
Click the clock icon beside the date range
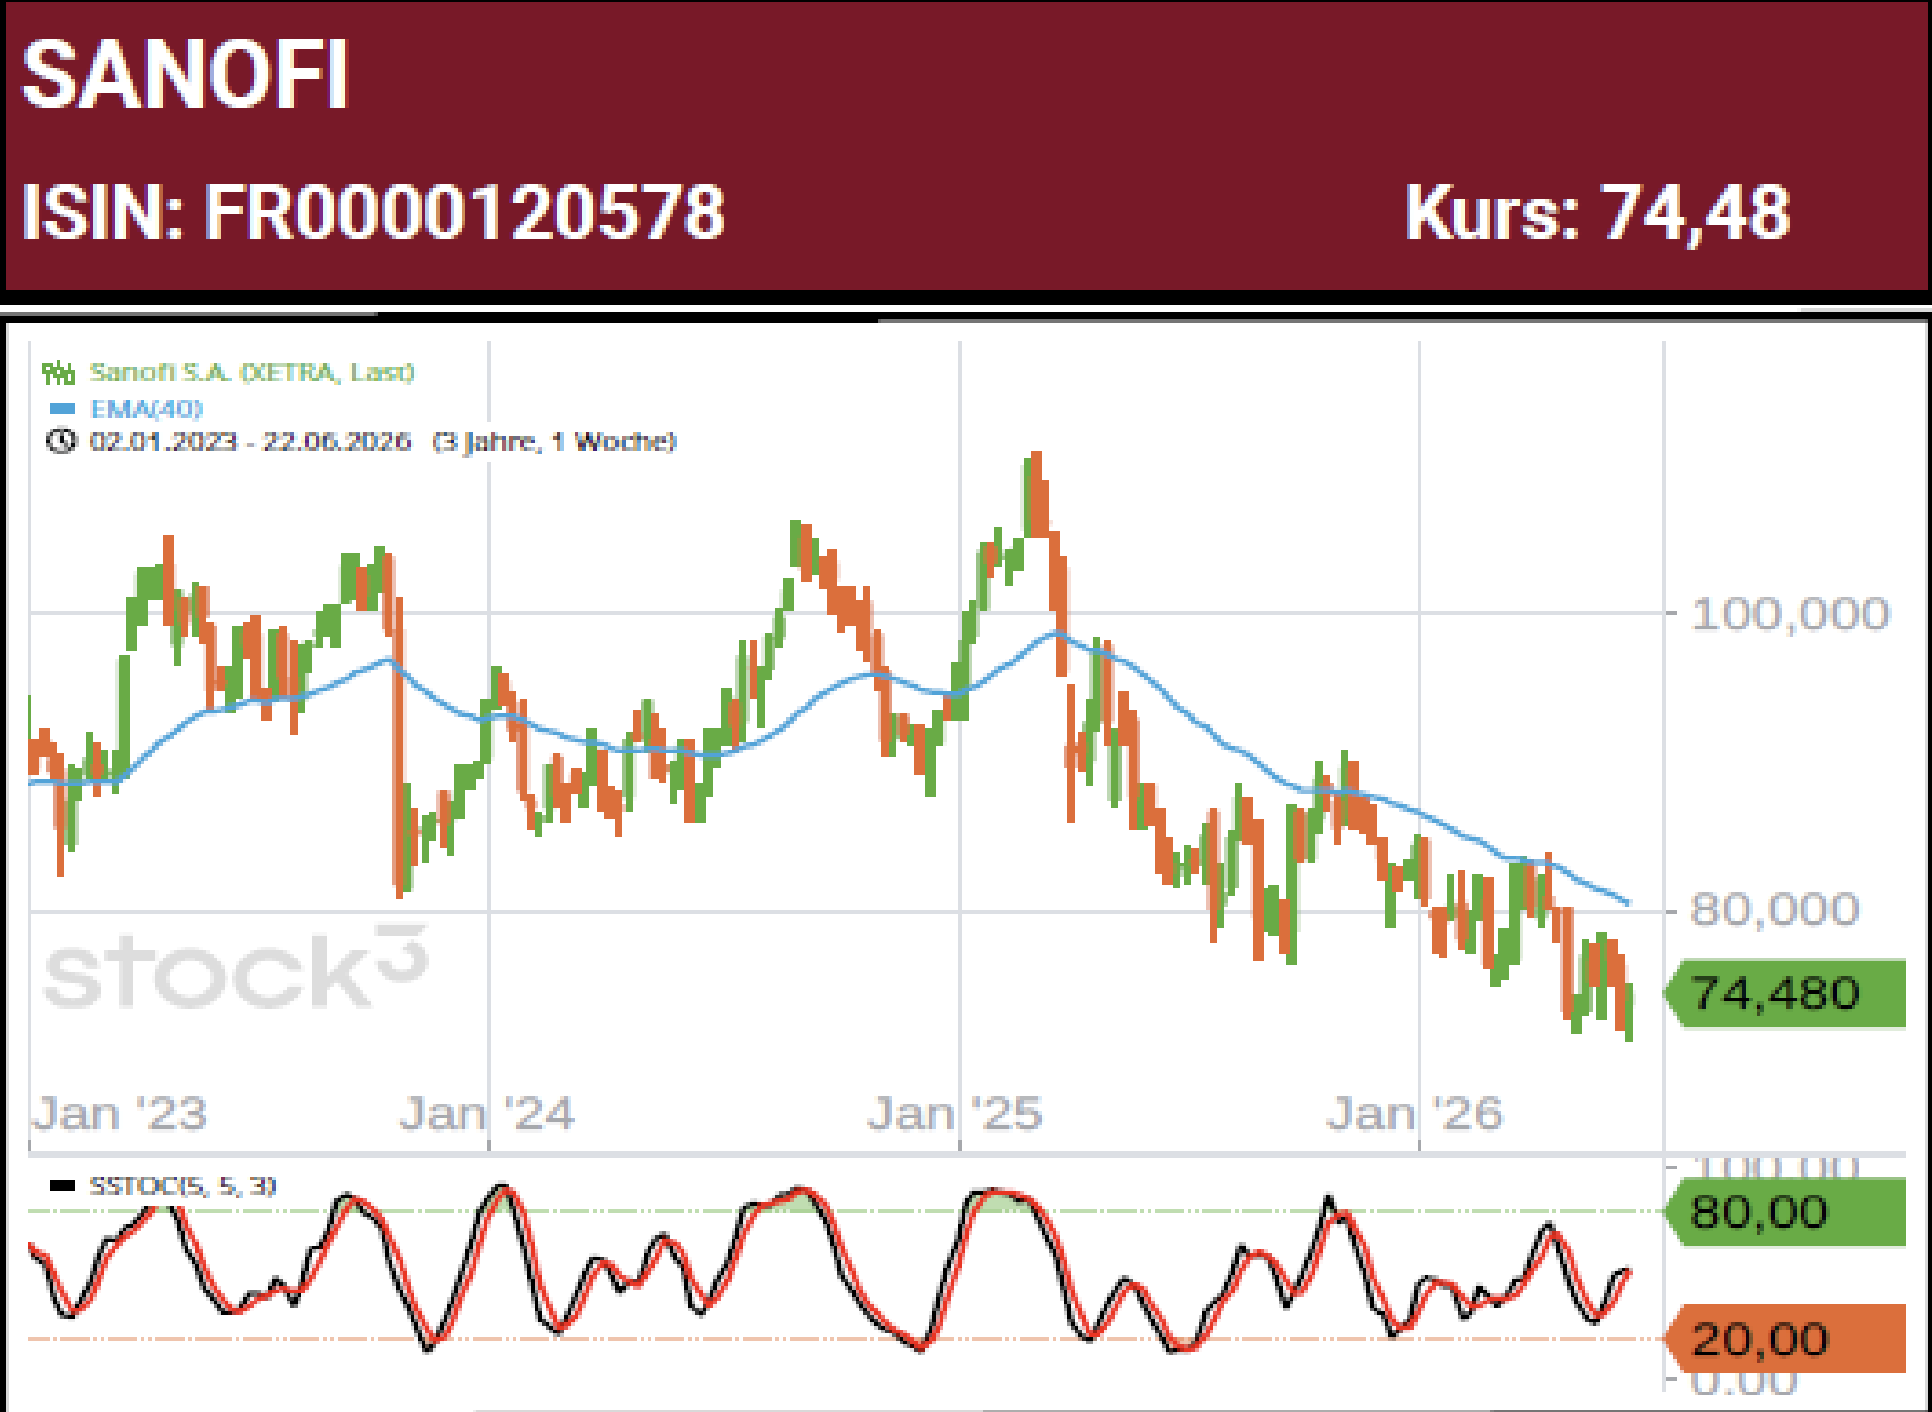click(61, 441)
